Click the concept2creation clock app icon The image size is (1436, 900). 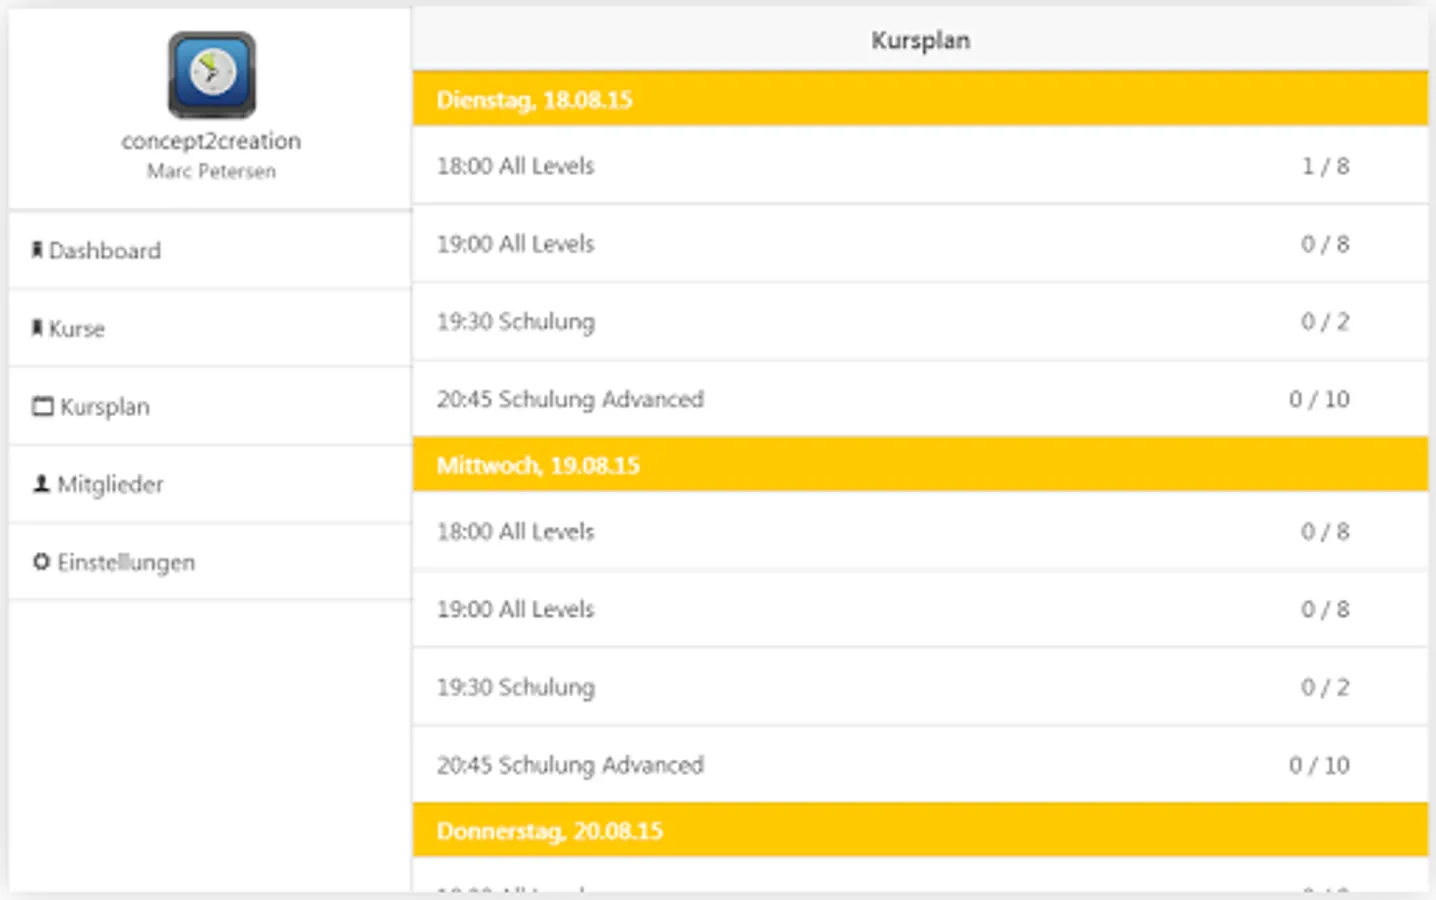211,75
